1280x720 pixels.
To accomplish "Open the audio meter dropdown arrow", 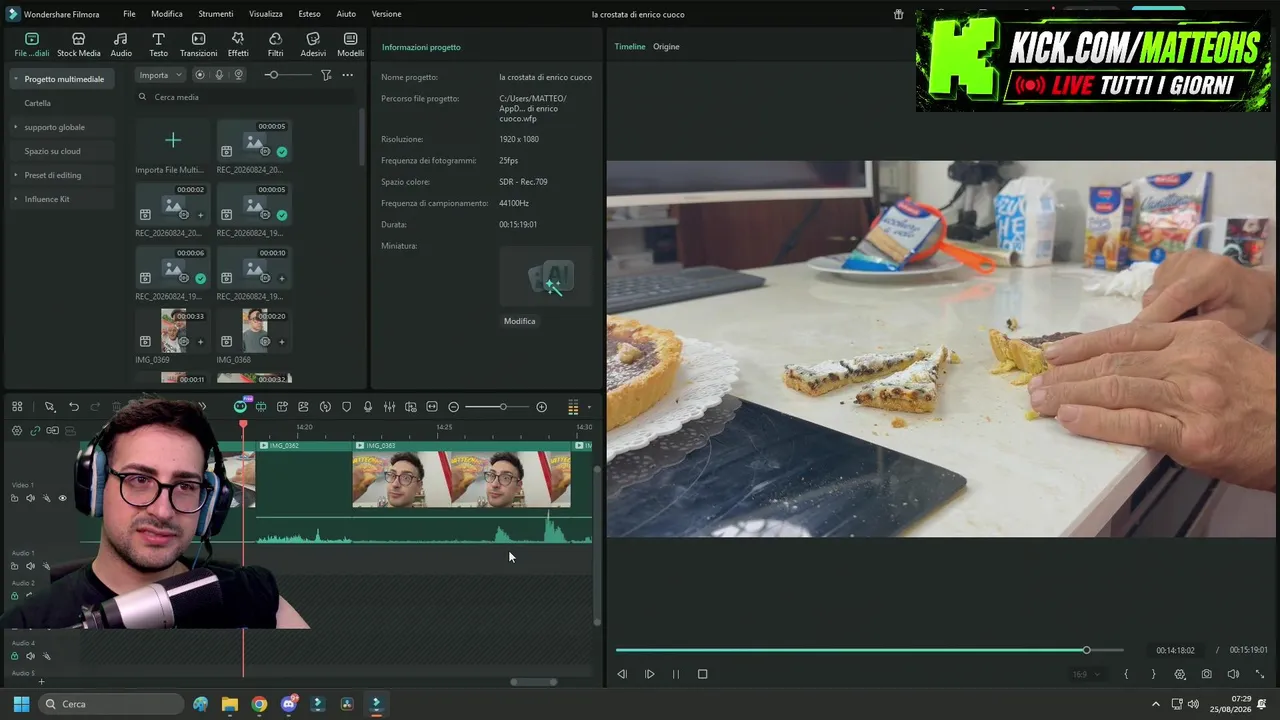I will point(589,407).
